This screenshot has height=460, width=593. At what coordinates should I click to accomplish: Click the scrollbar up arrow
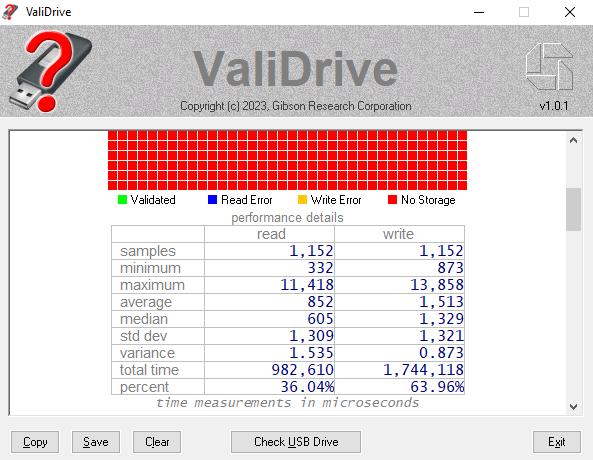[x=573, y=140]
